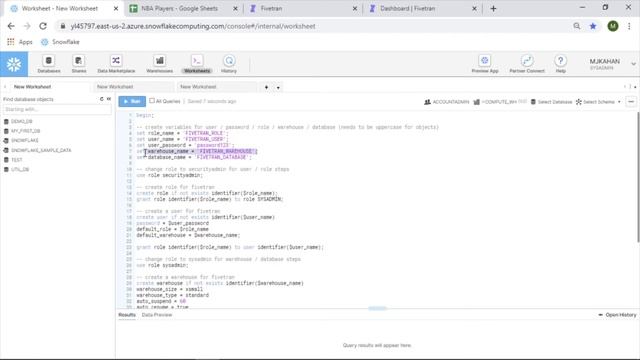Open the worksheet more options ellipsis button
640x360 pixels.
click(631, 102)
